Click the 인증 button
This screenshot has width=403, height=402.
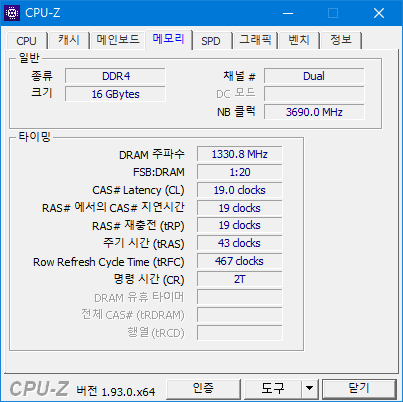click(203, 388)
